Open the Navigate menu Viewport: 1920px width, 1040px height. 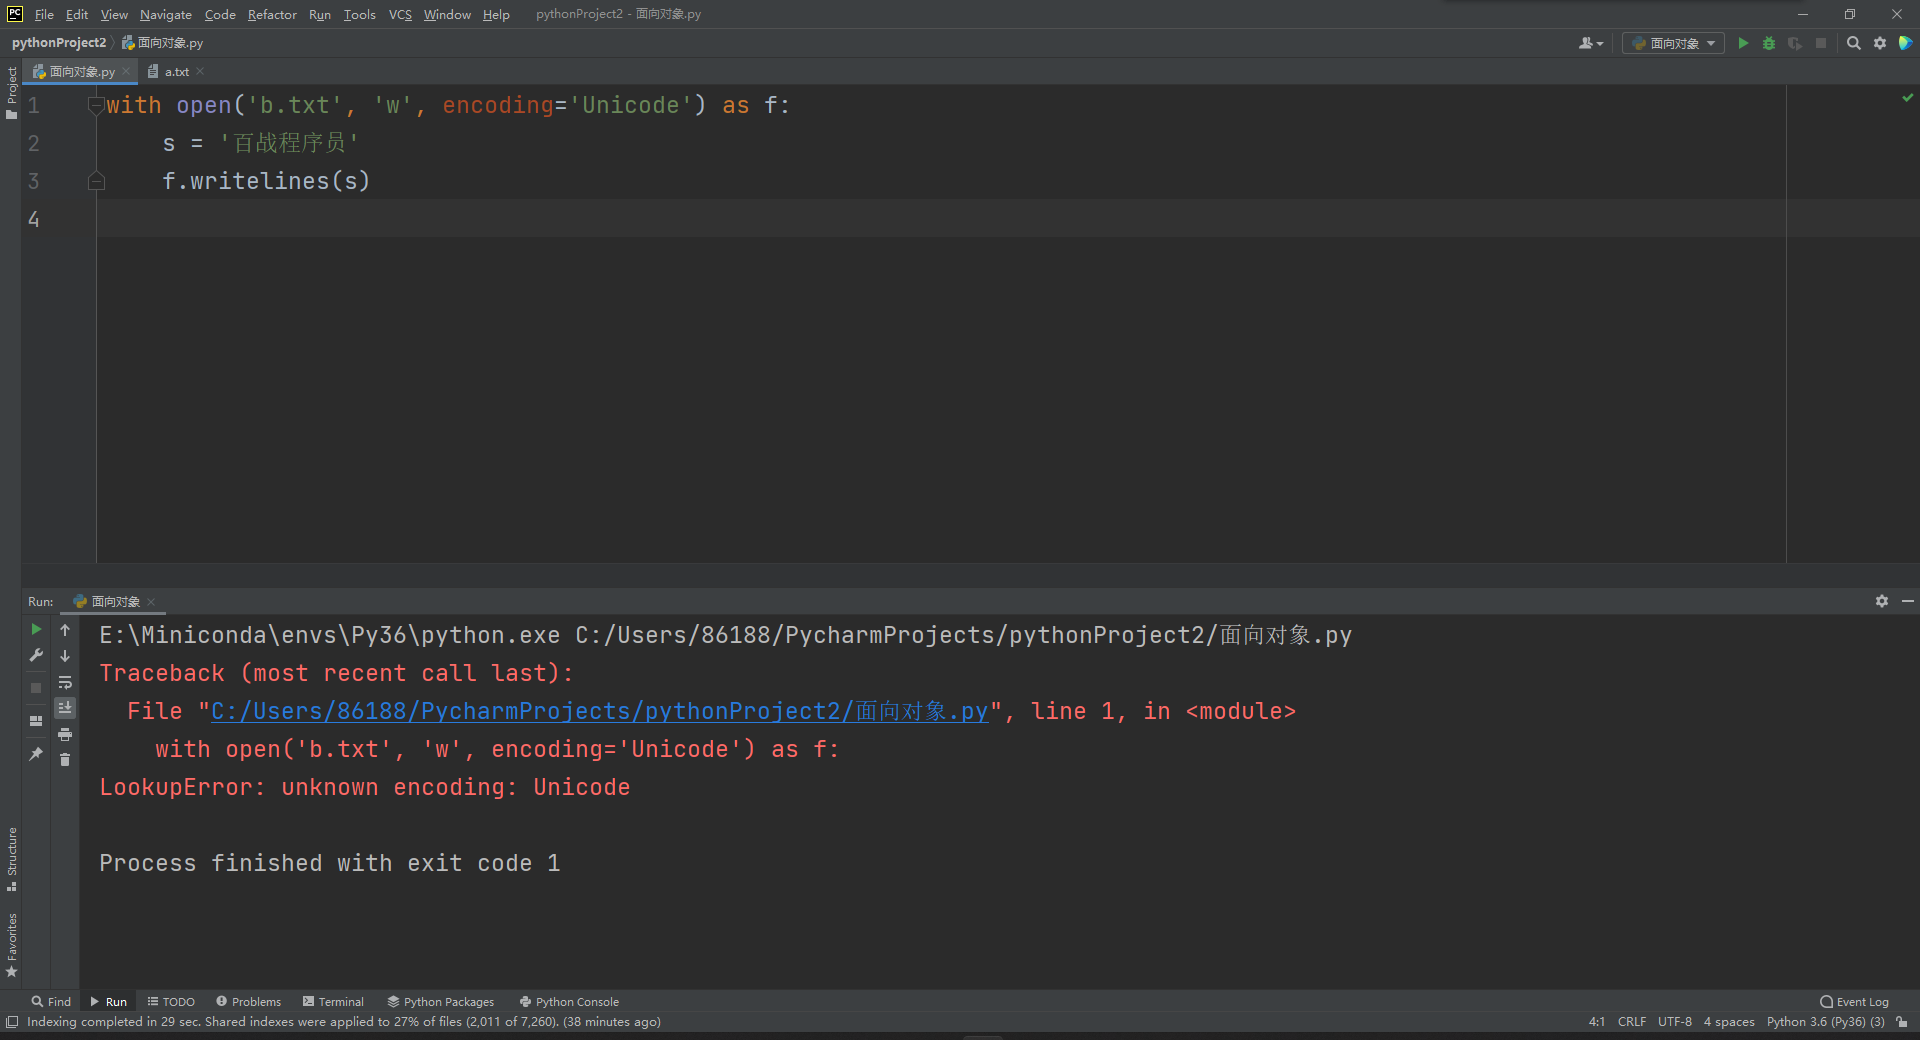(x=166, y=14)
